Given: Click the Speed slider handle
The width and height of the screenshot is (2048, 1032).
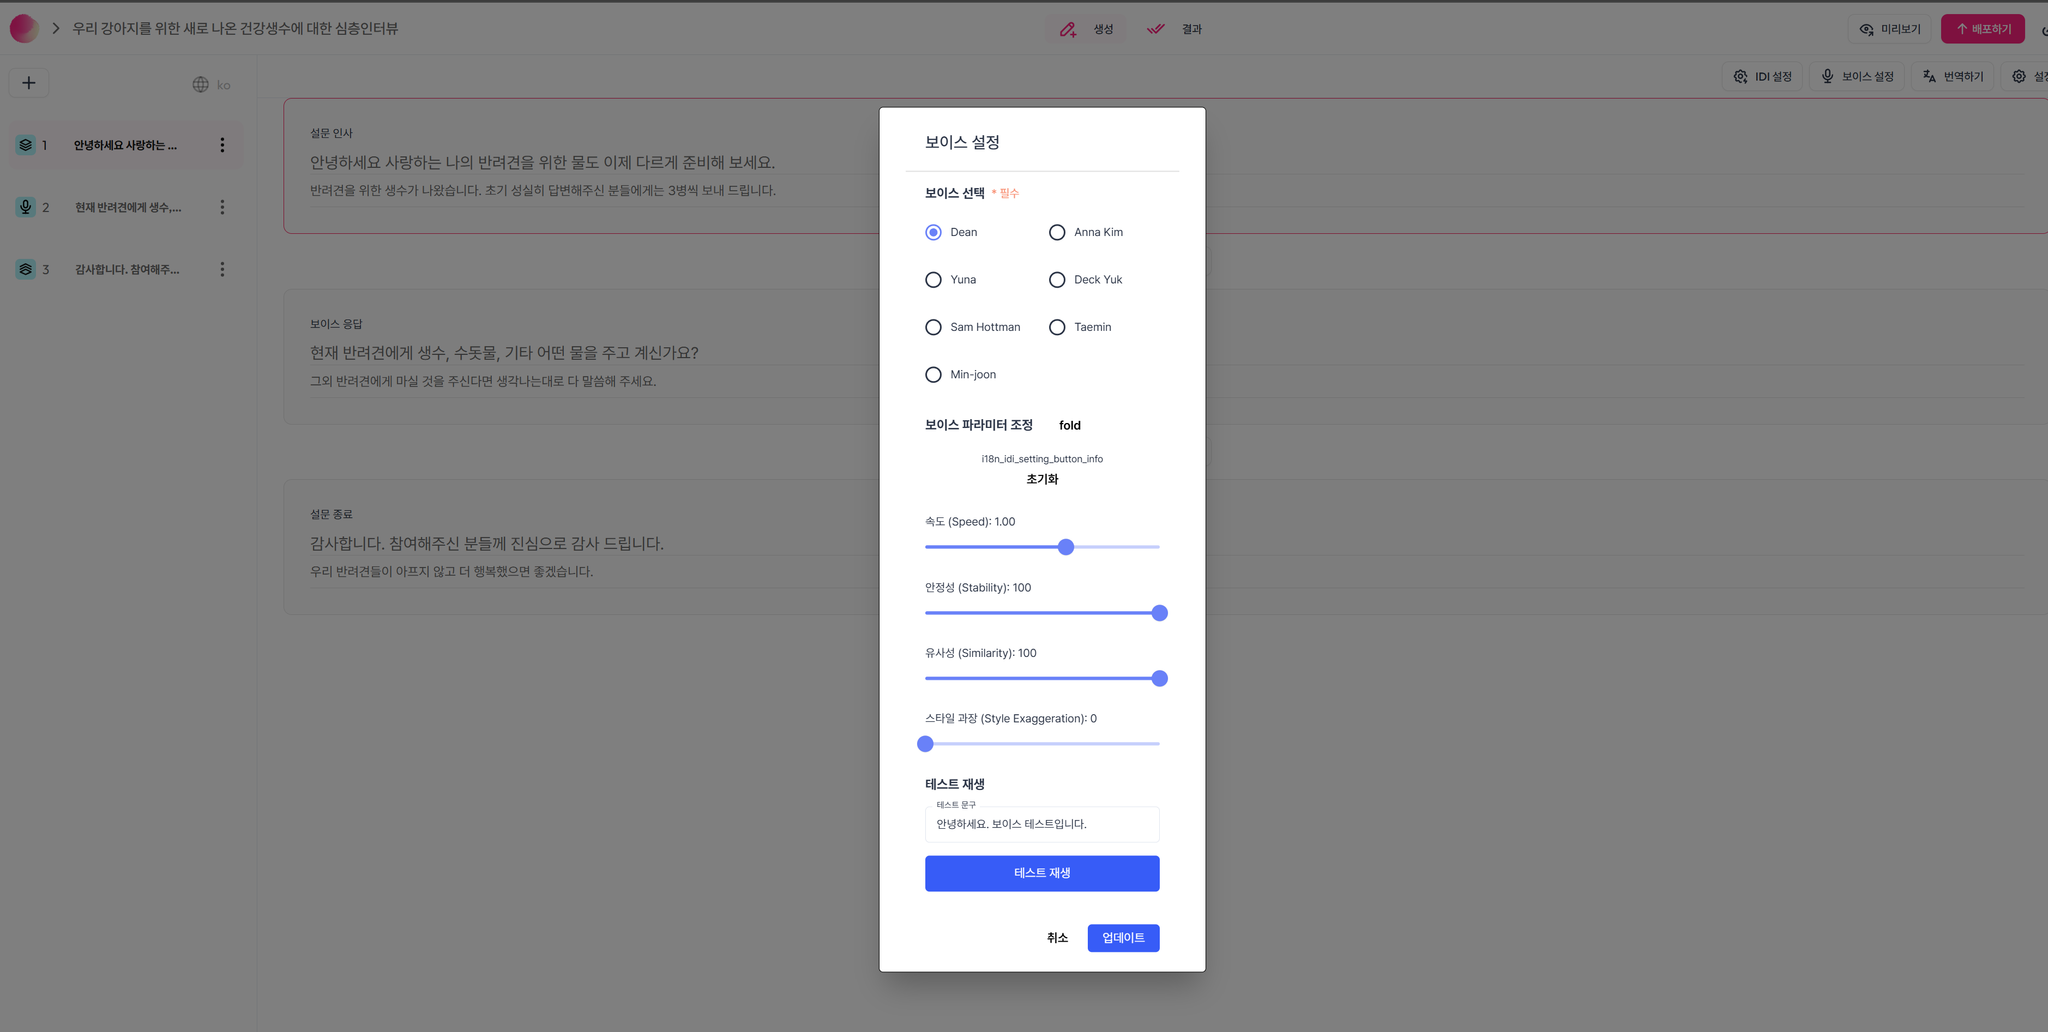Looking at the screenshot, I should point(1066,547).
